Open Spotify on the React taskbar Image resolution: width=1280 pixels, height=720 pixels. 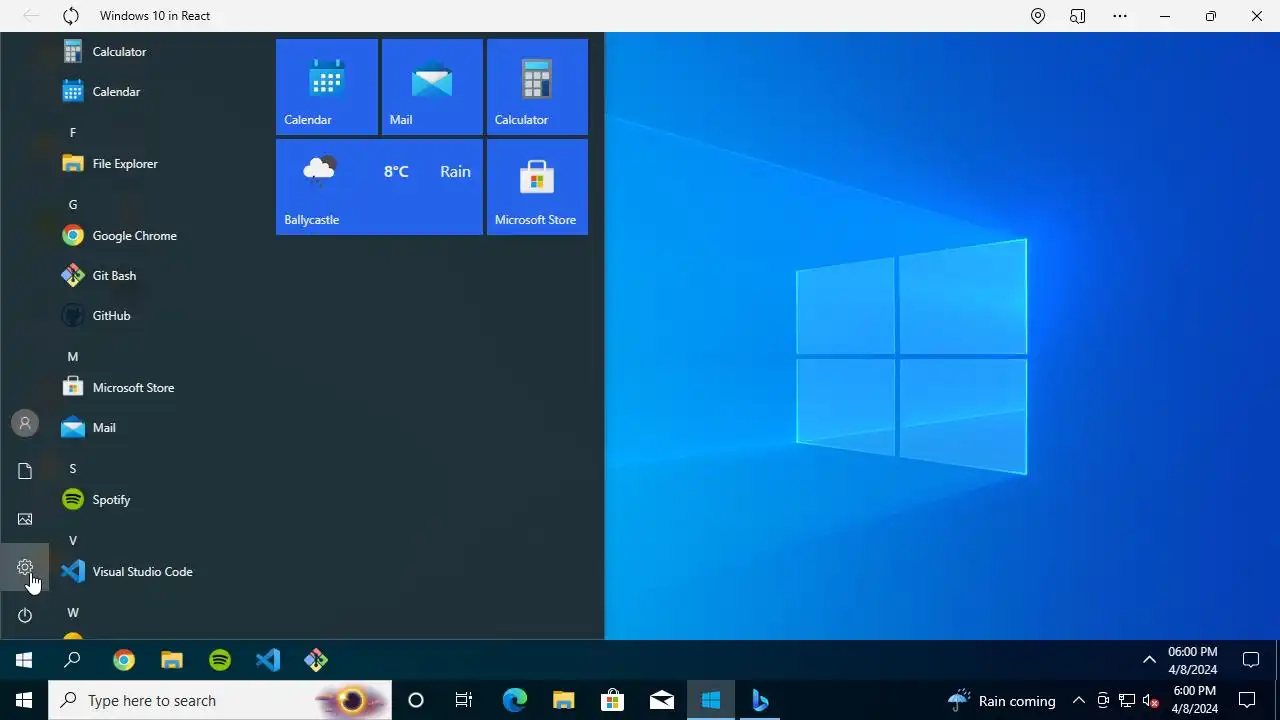point(220,660)
